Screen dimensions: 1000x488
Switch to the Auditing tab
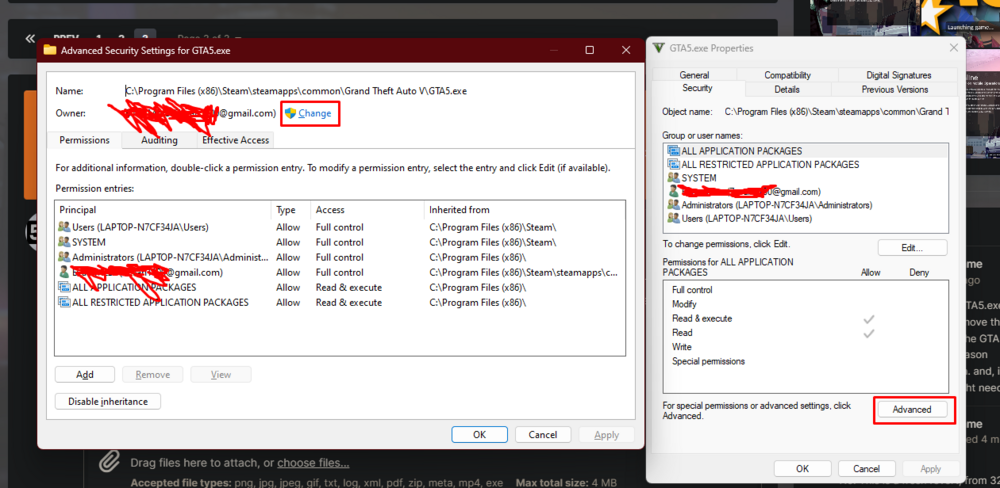click(159, 140)
